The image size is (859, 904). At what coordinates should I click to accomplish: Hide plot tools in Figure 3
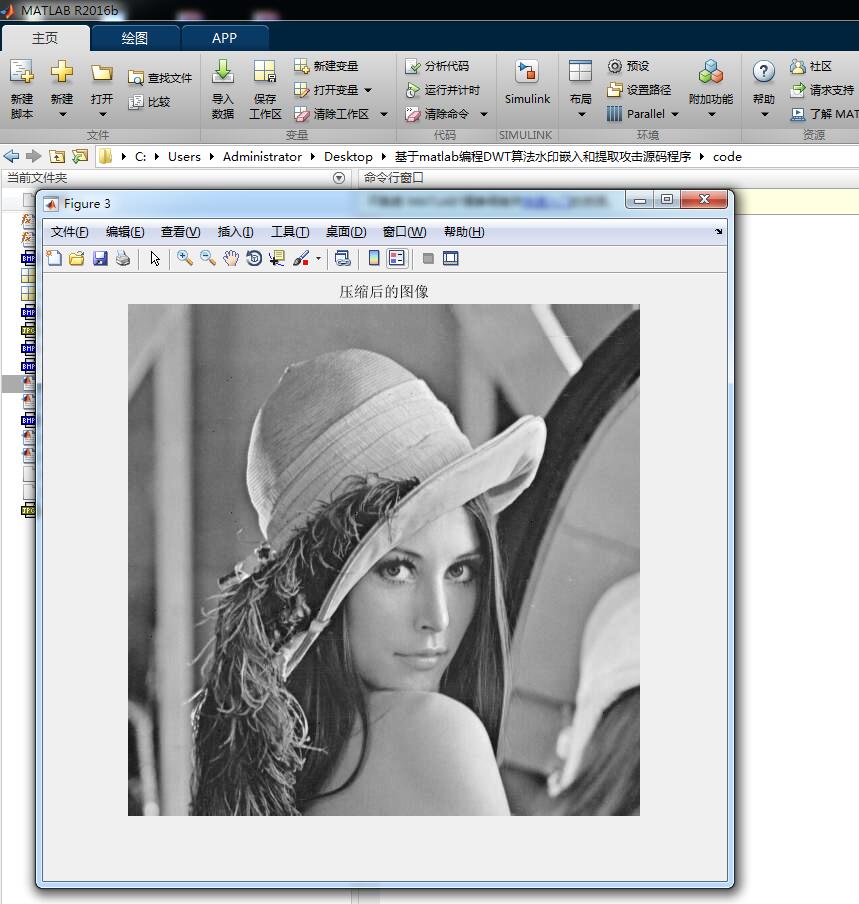point(428,258)
